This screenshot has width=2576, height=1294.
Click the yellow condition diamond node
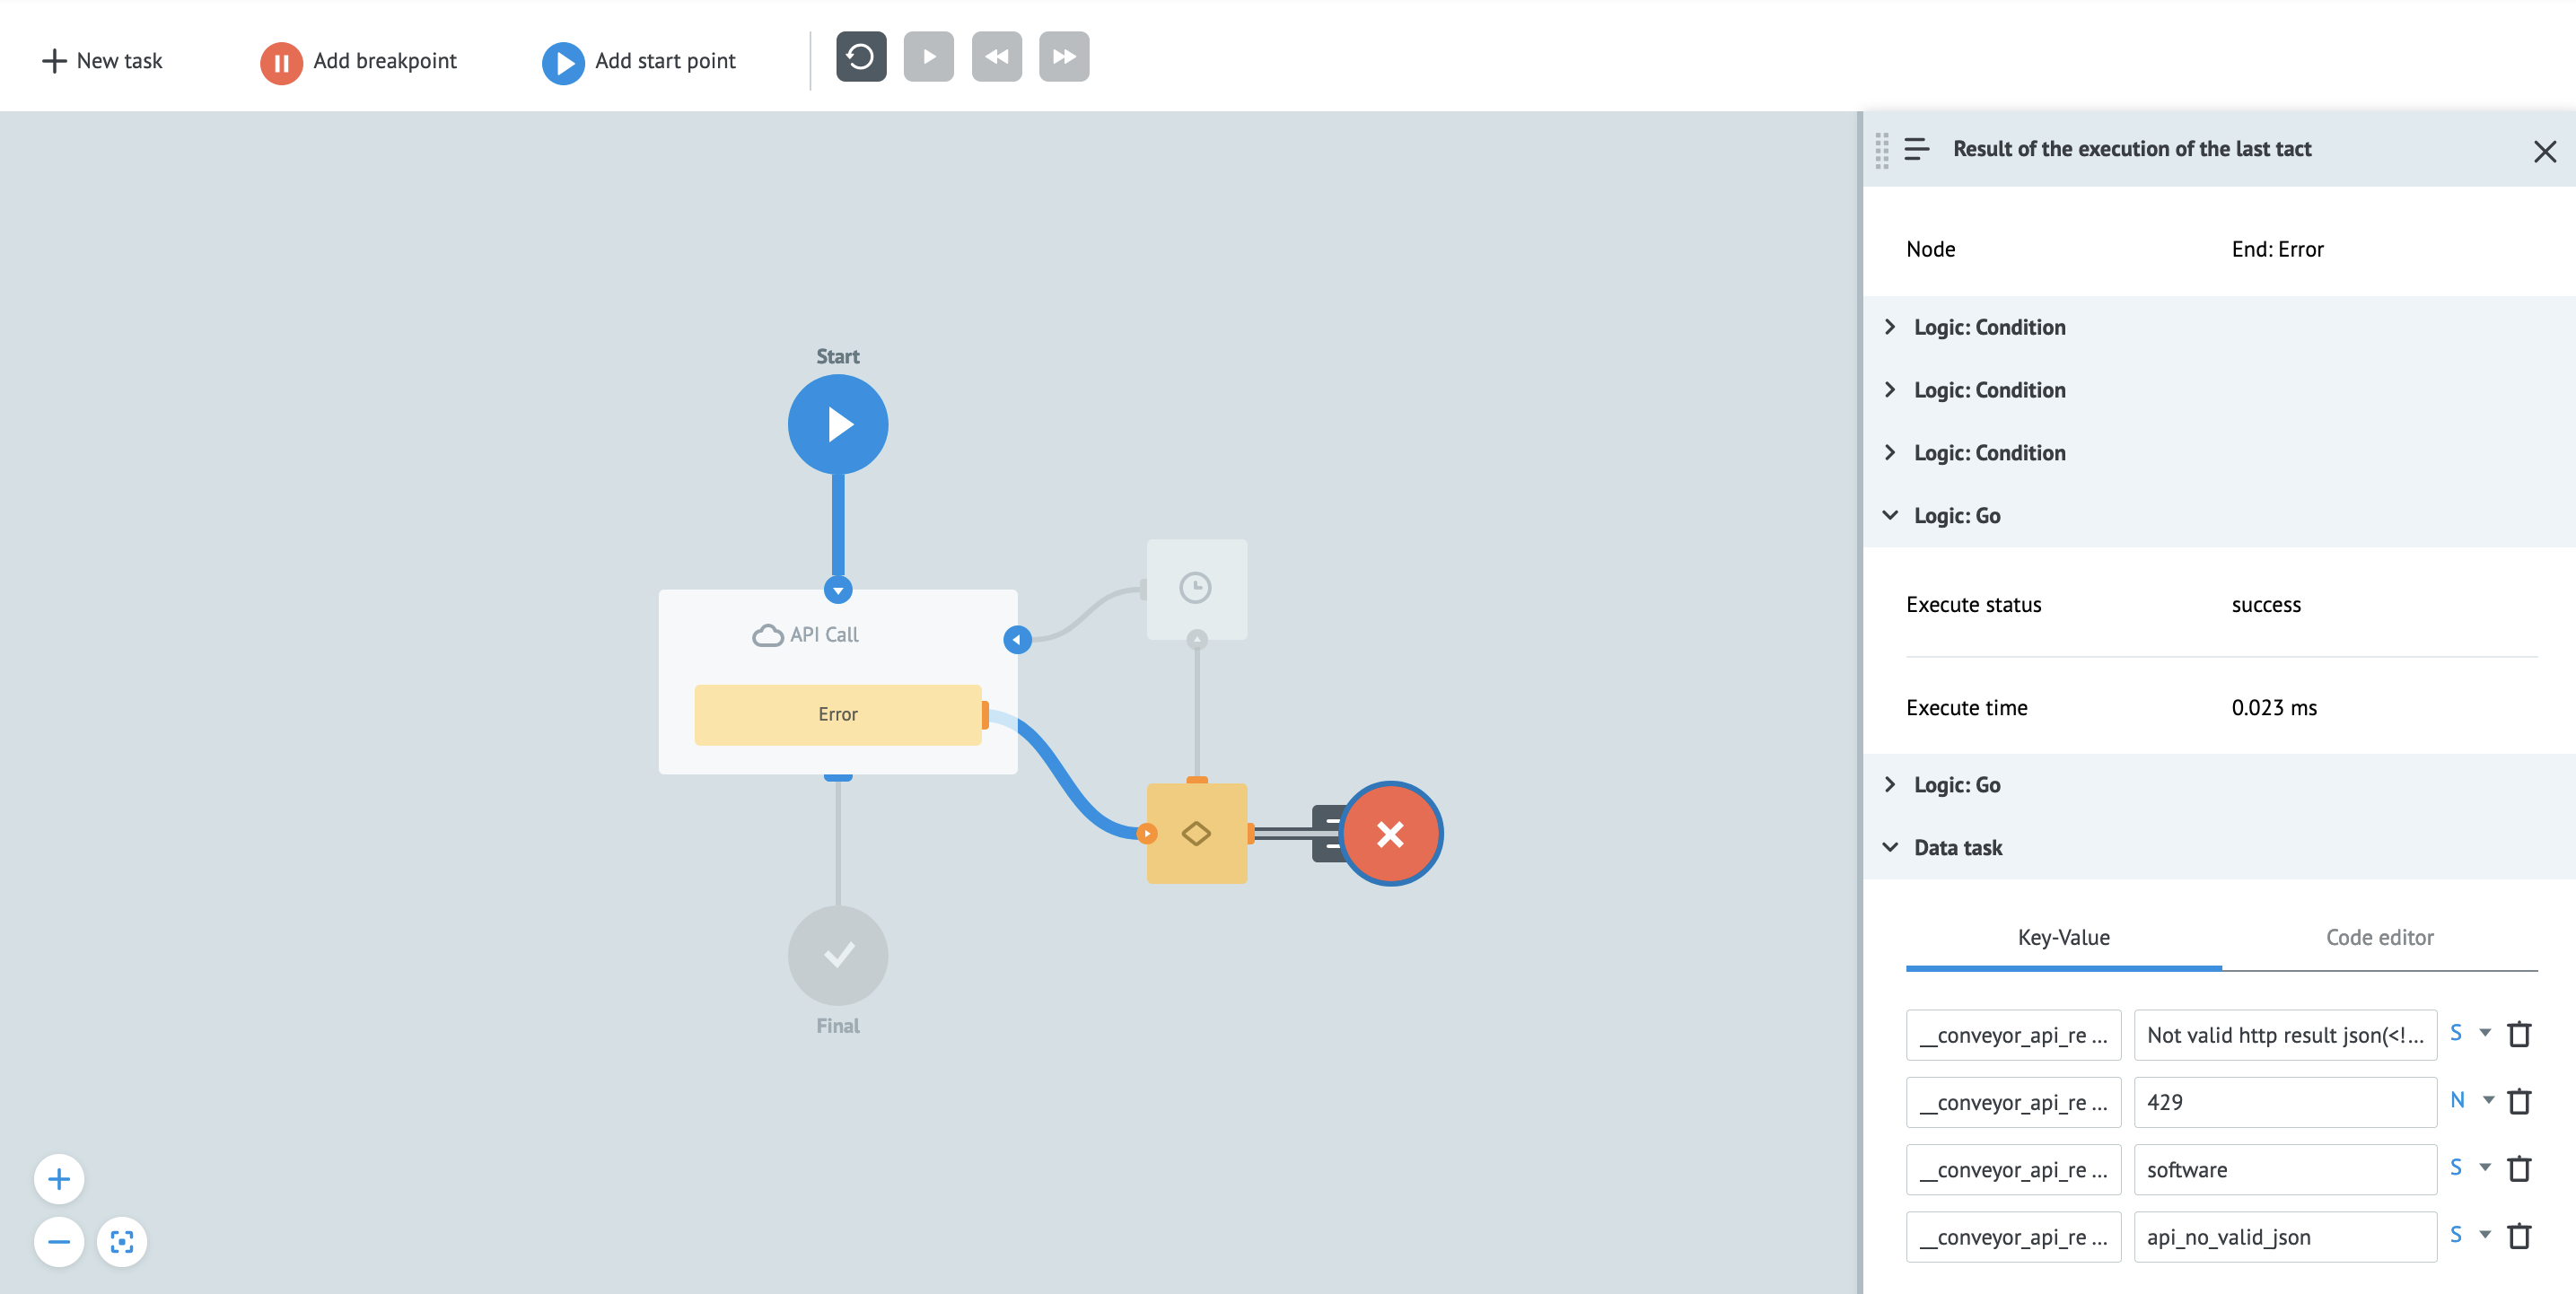(x=1196, y=833)
